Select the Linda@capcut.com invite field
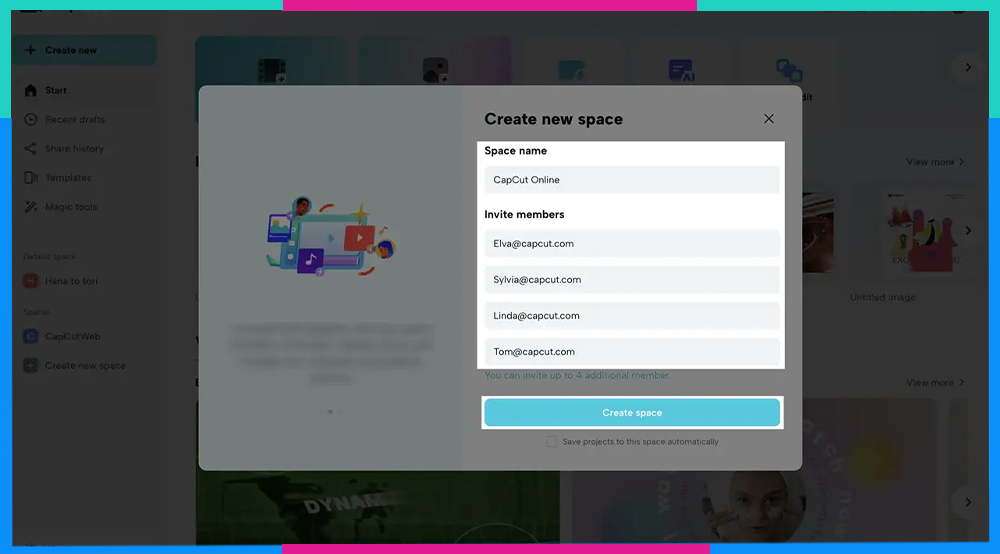1000x554 pixels. [x=631, y=316]
